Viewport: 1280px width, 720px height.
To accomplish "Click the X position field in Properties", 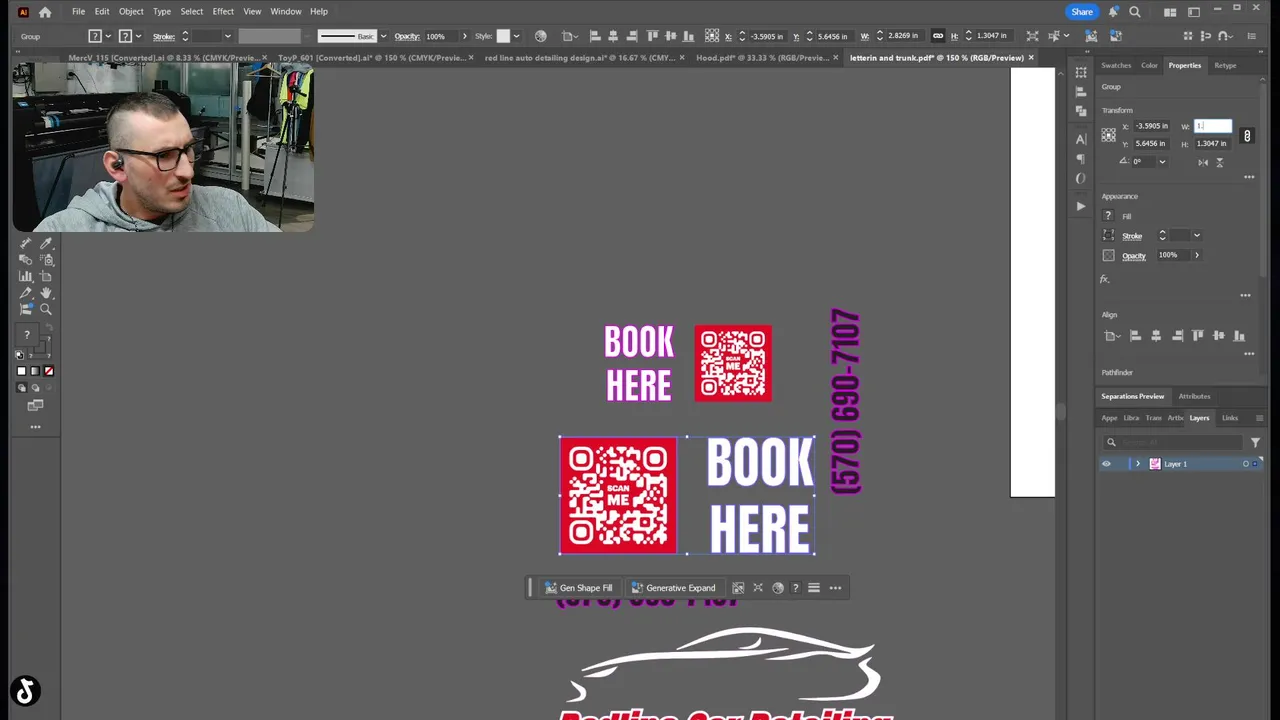I will click(x=1152, y=126).
